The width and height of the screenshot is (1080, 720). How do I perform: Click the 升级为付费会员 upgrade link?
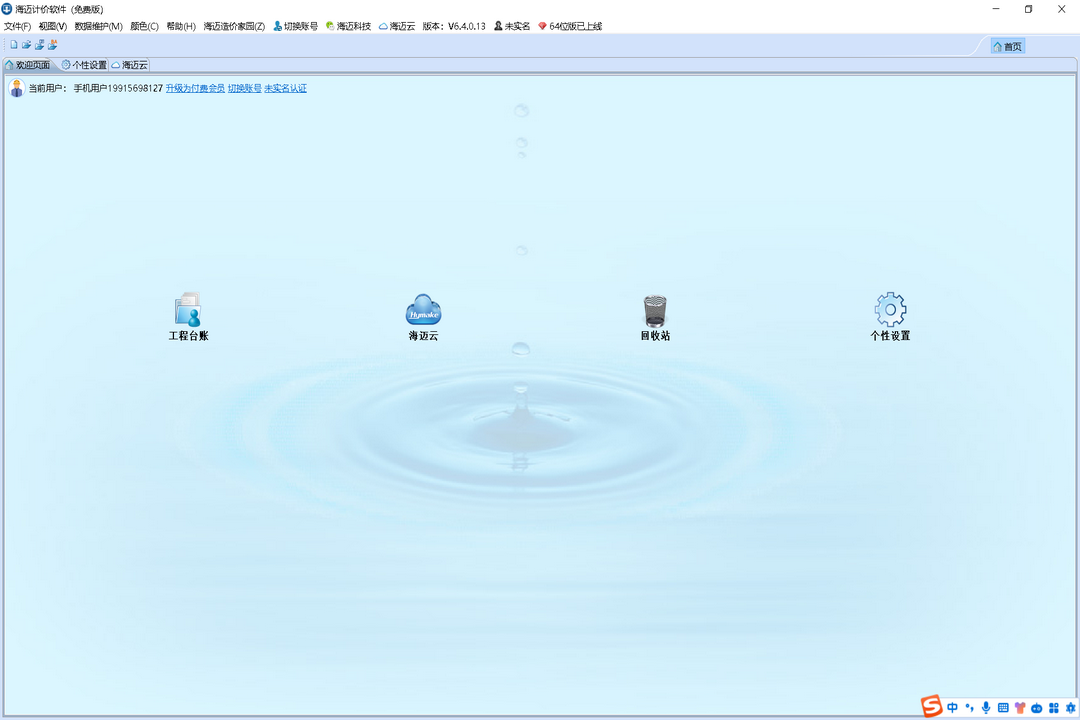(x=195, y=88)
